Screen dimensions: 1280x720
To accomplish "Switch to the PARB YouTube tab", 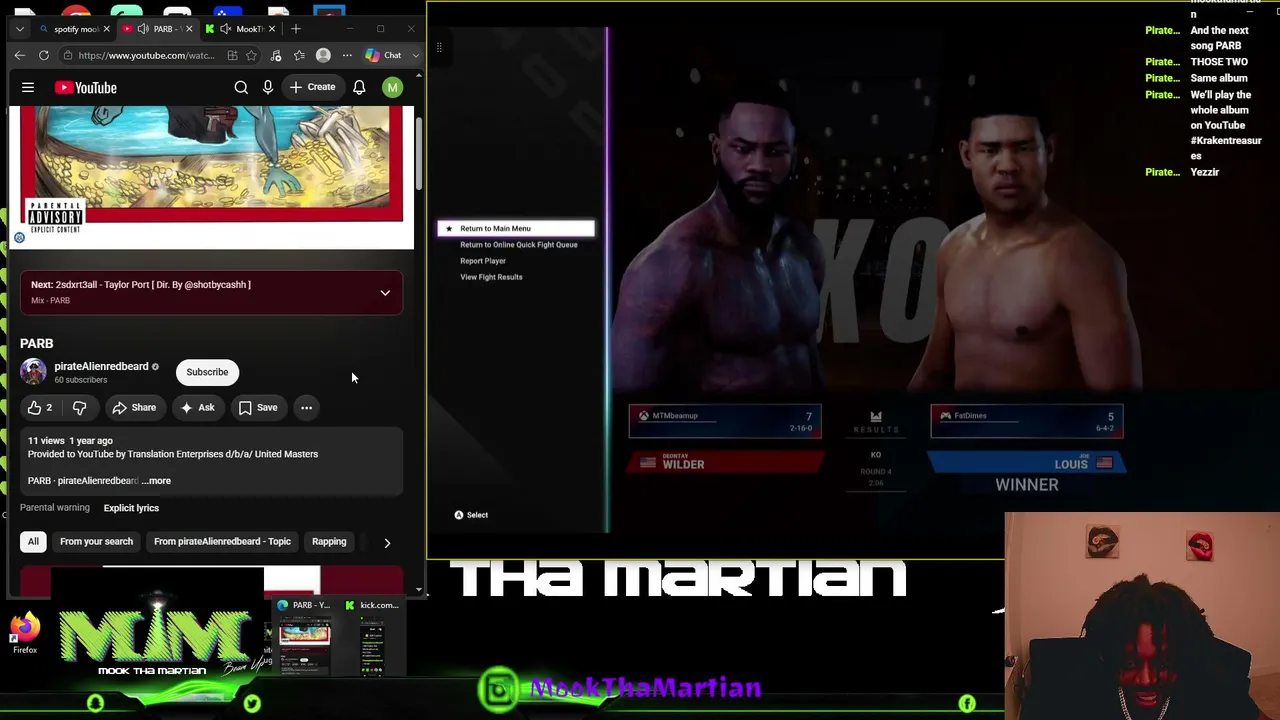I will click(158, 29).
